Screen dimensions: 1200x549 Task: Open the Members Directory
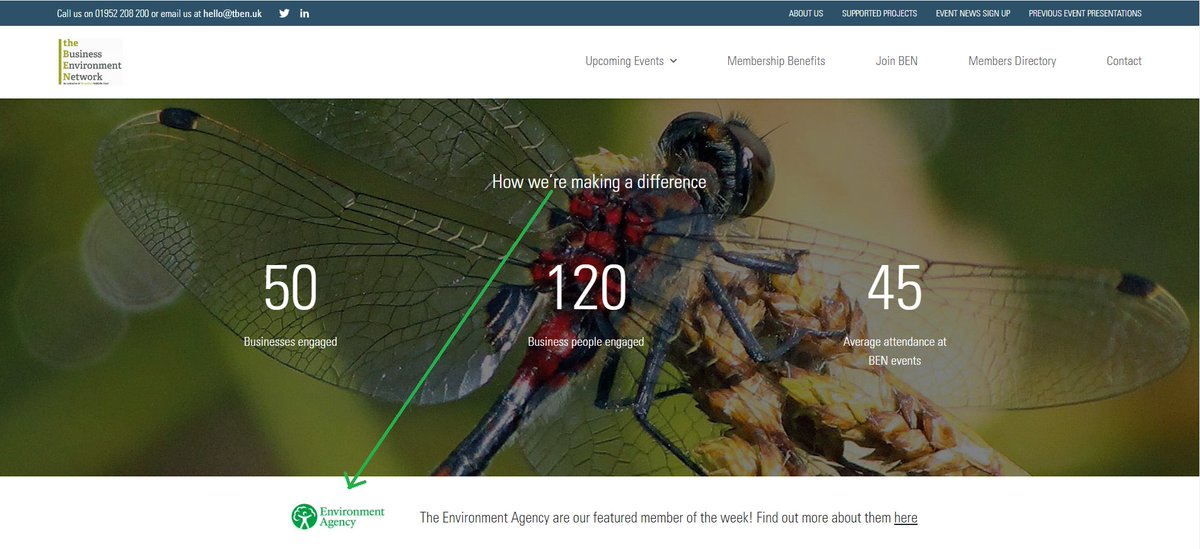pos(1012,61)
